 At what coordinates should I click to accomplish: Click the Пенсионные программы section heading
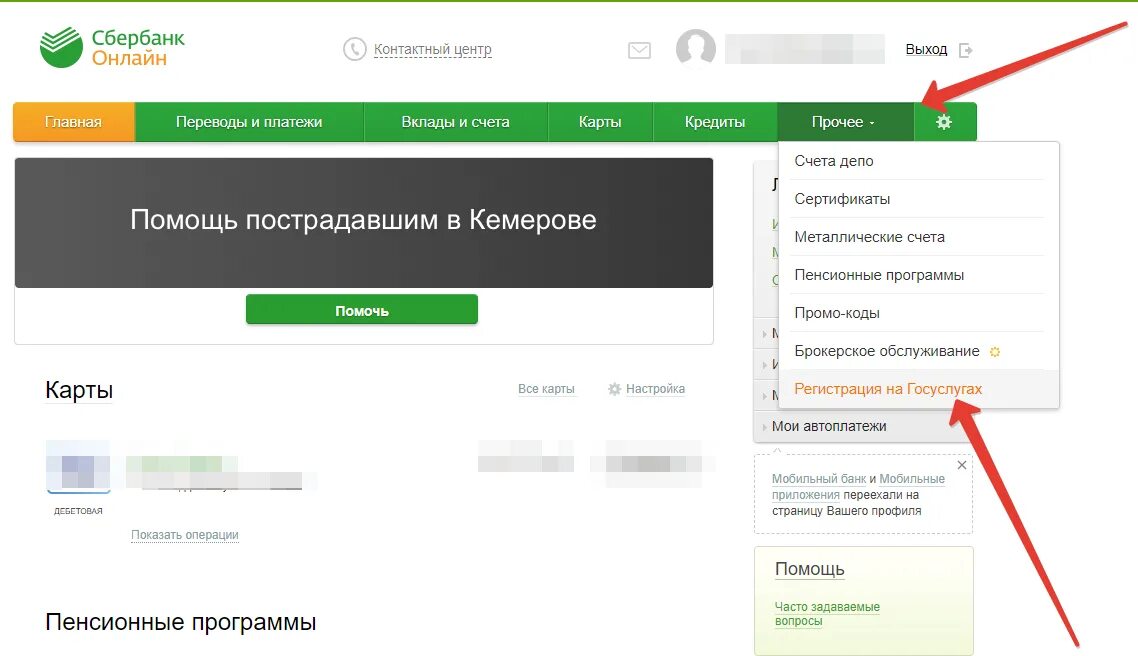pyautogui.click(x=181, y=622)
